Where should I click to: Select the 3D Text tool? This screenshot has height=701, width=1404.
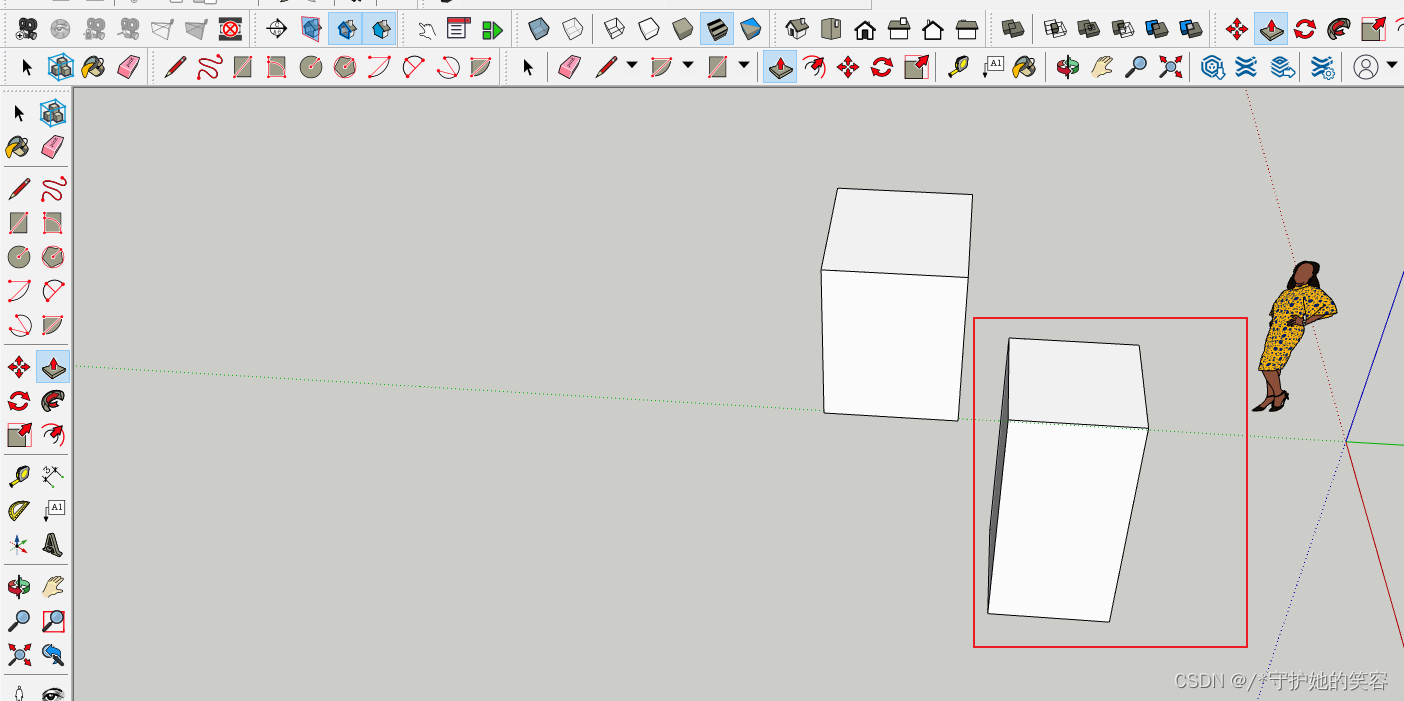(x=53, y=545)
